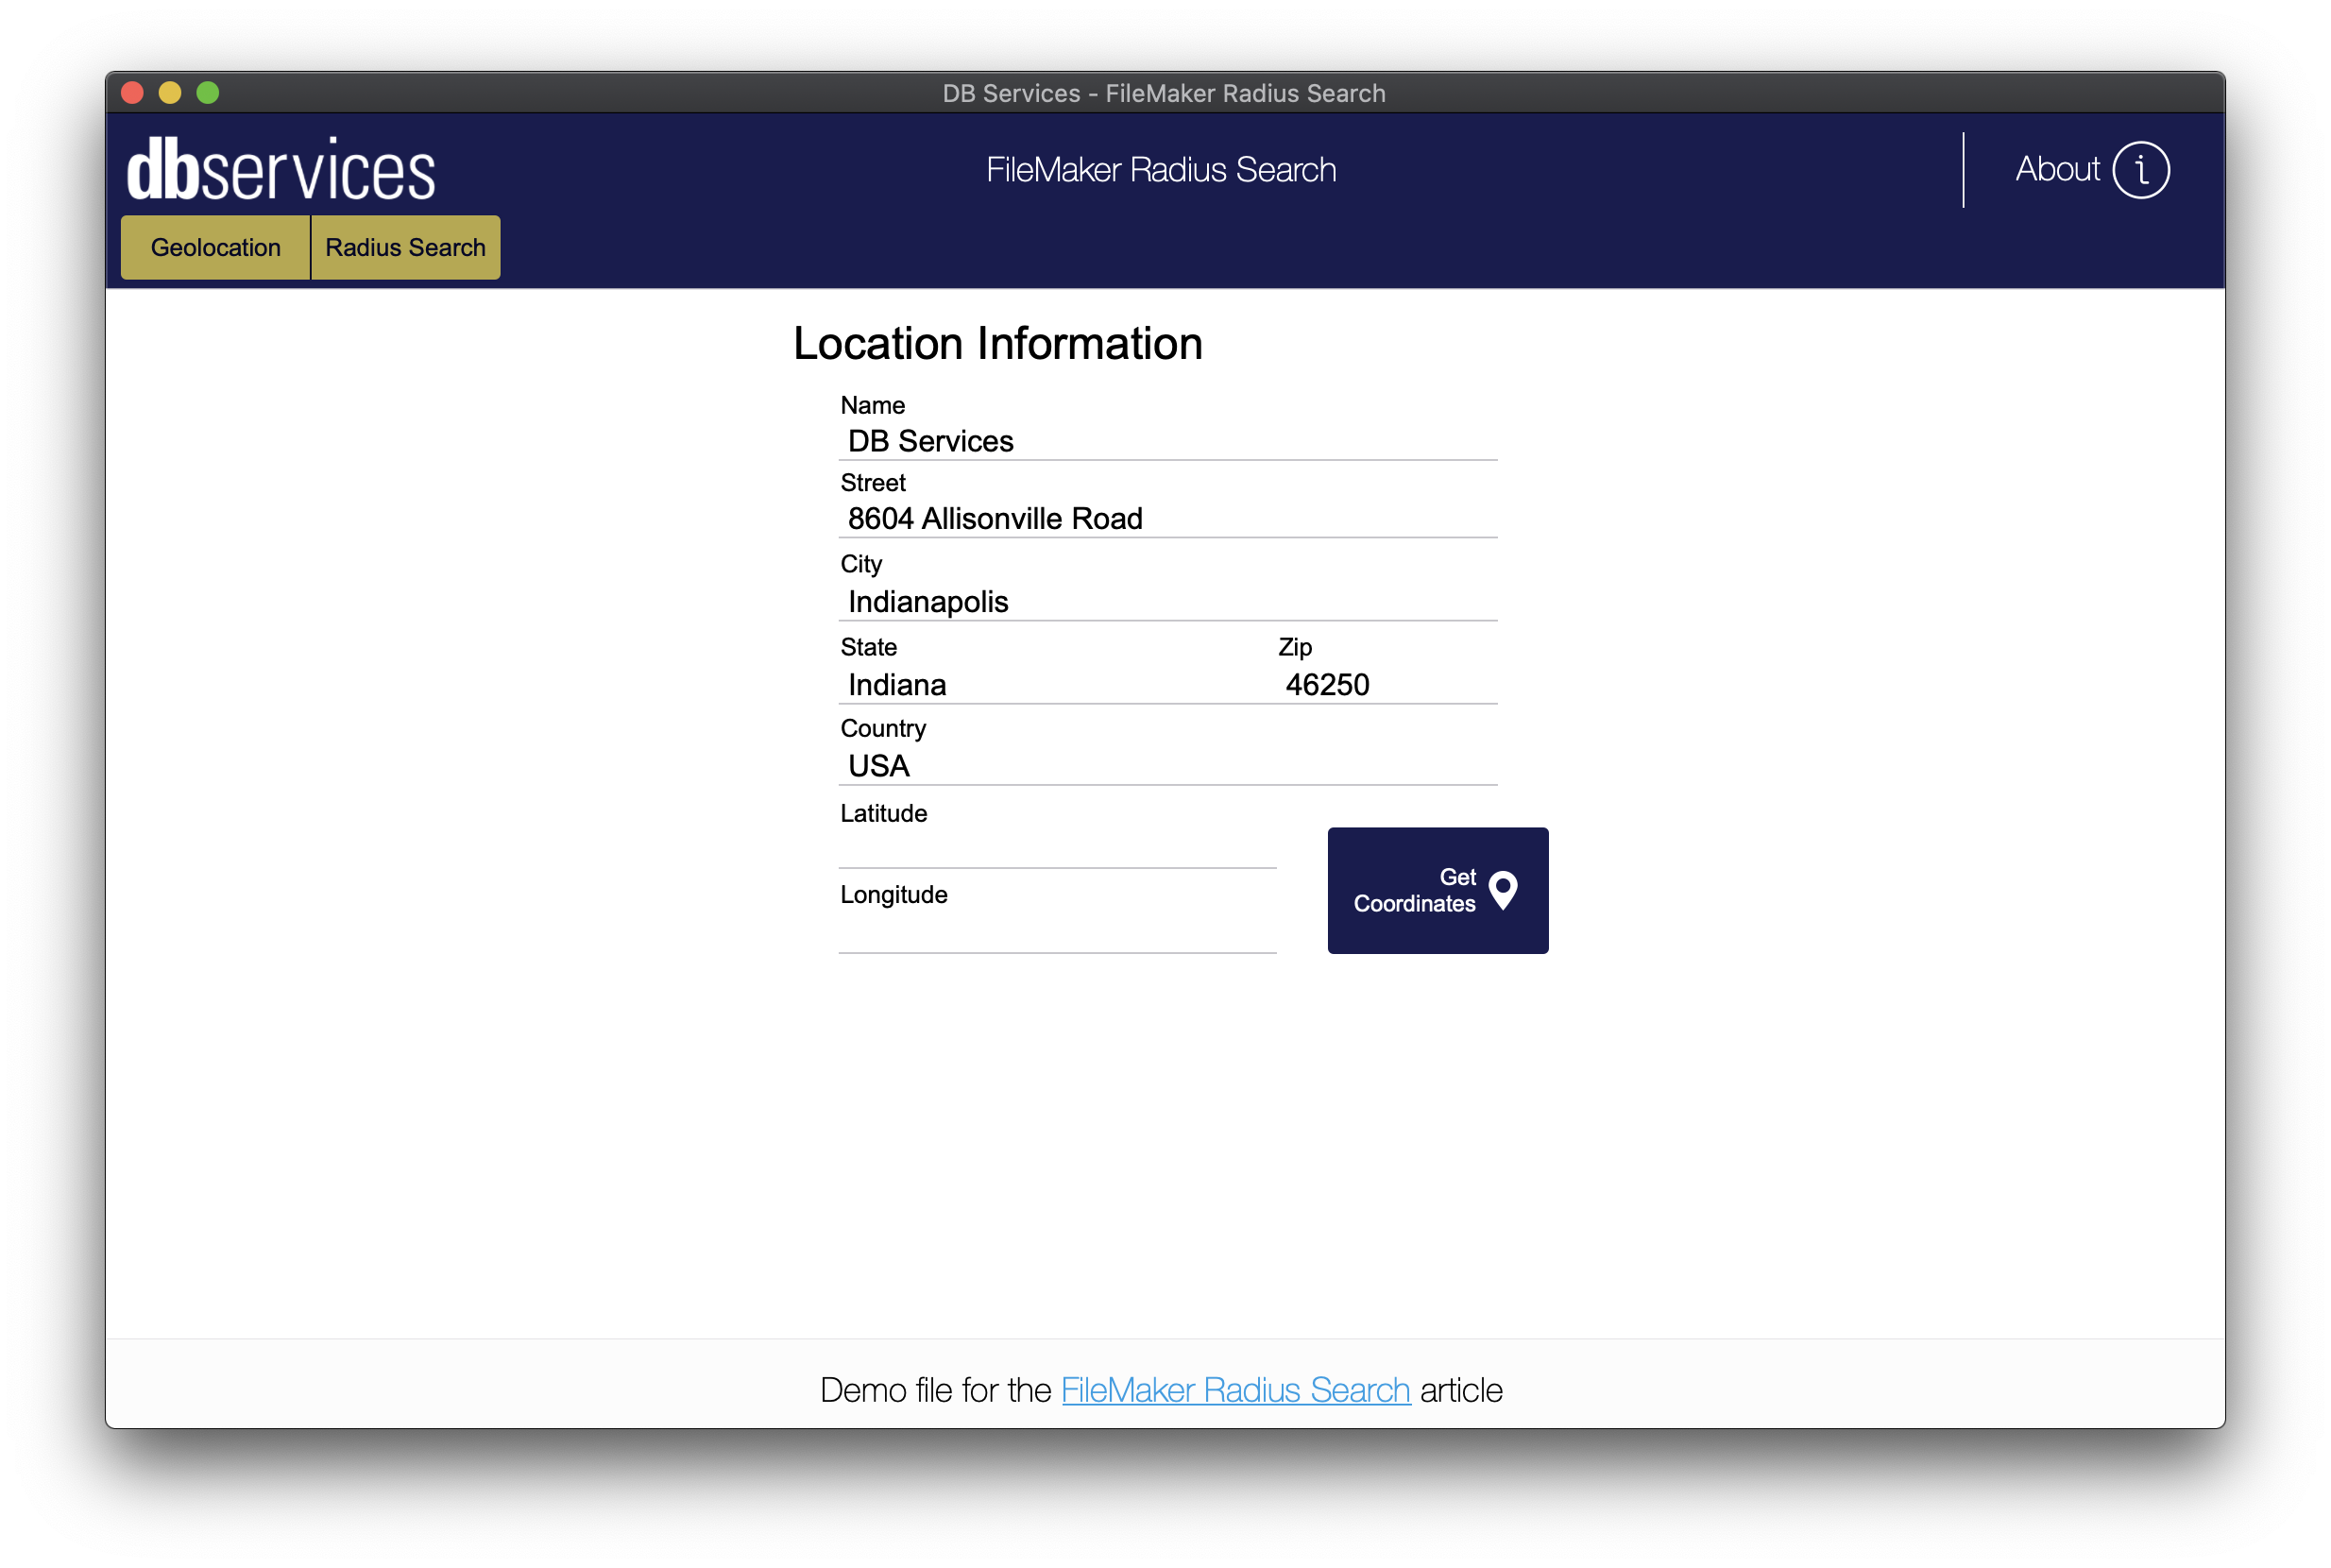
Task: Click the City field Indianapolis
Action: click(1167, 601)
